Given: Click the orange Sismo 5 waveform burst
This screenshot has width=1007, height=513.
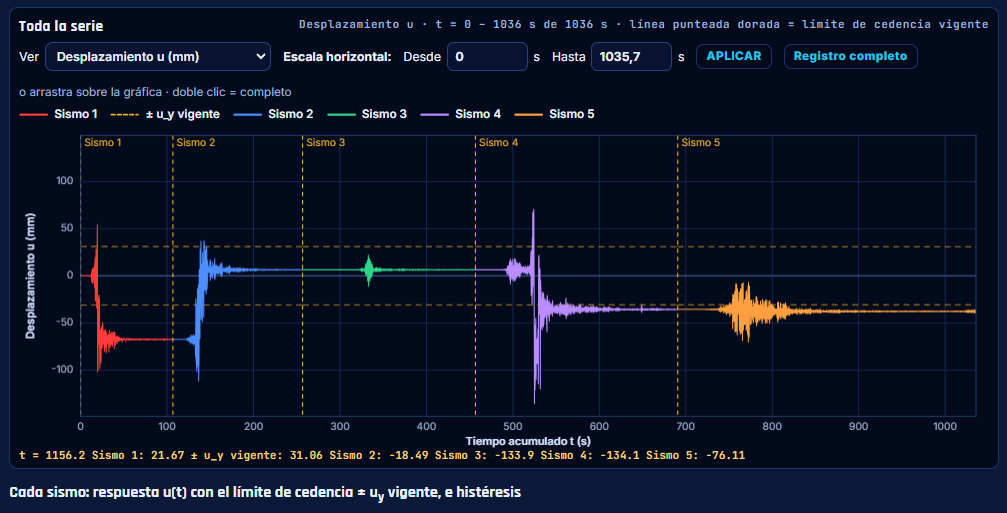Looking at the screenshot, I should coord(744,311).
